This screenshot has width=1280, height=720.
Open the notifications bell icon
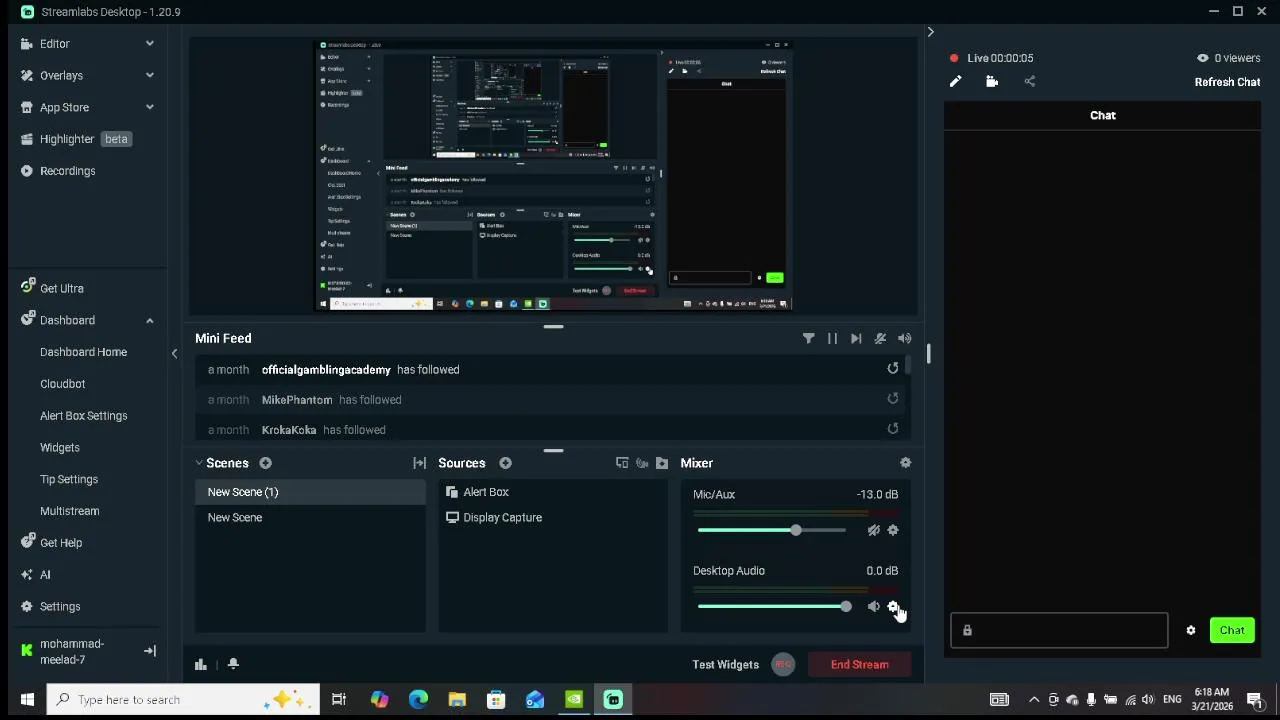coord(233,664)
